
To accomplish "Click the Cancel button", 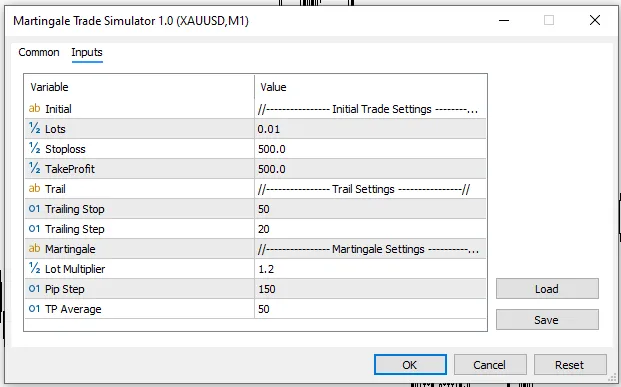I will pos(490,364).
